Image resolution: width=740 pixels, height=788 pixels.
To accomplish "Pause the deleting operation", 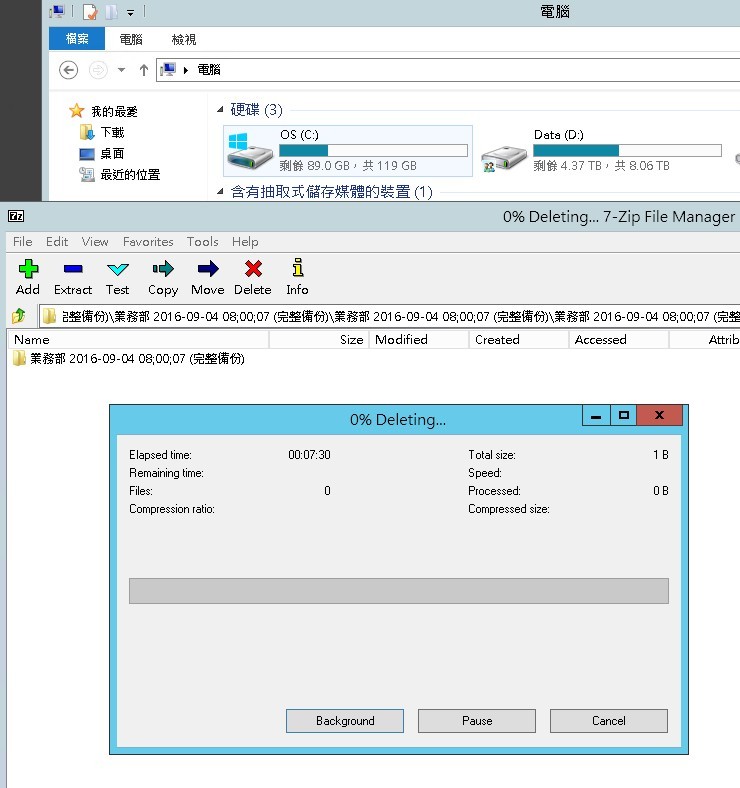I will [477, 721].
